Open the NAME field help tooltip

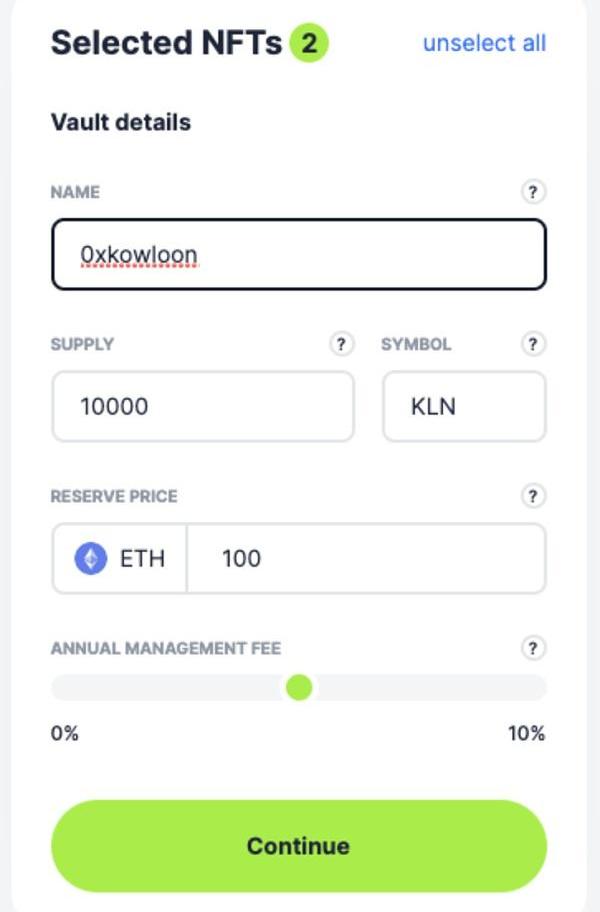533,191
